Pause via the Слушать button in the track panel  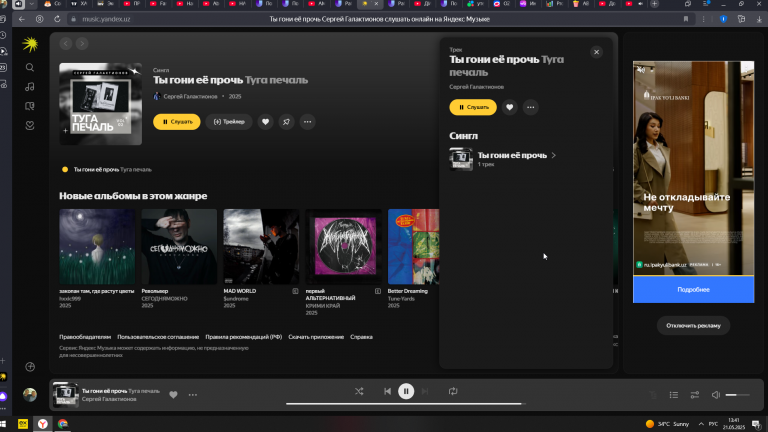tap(473, 107)
